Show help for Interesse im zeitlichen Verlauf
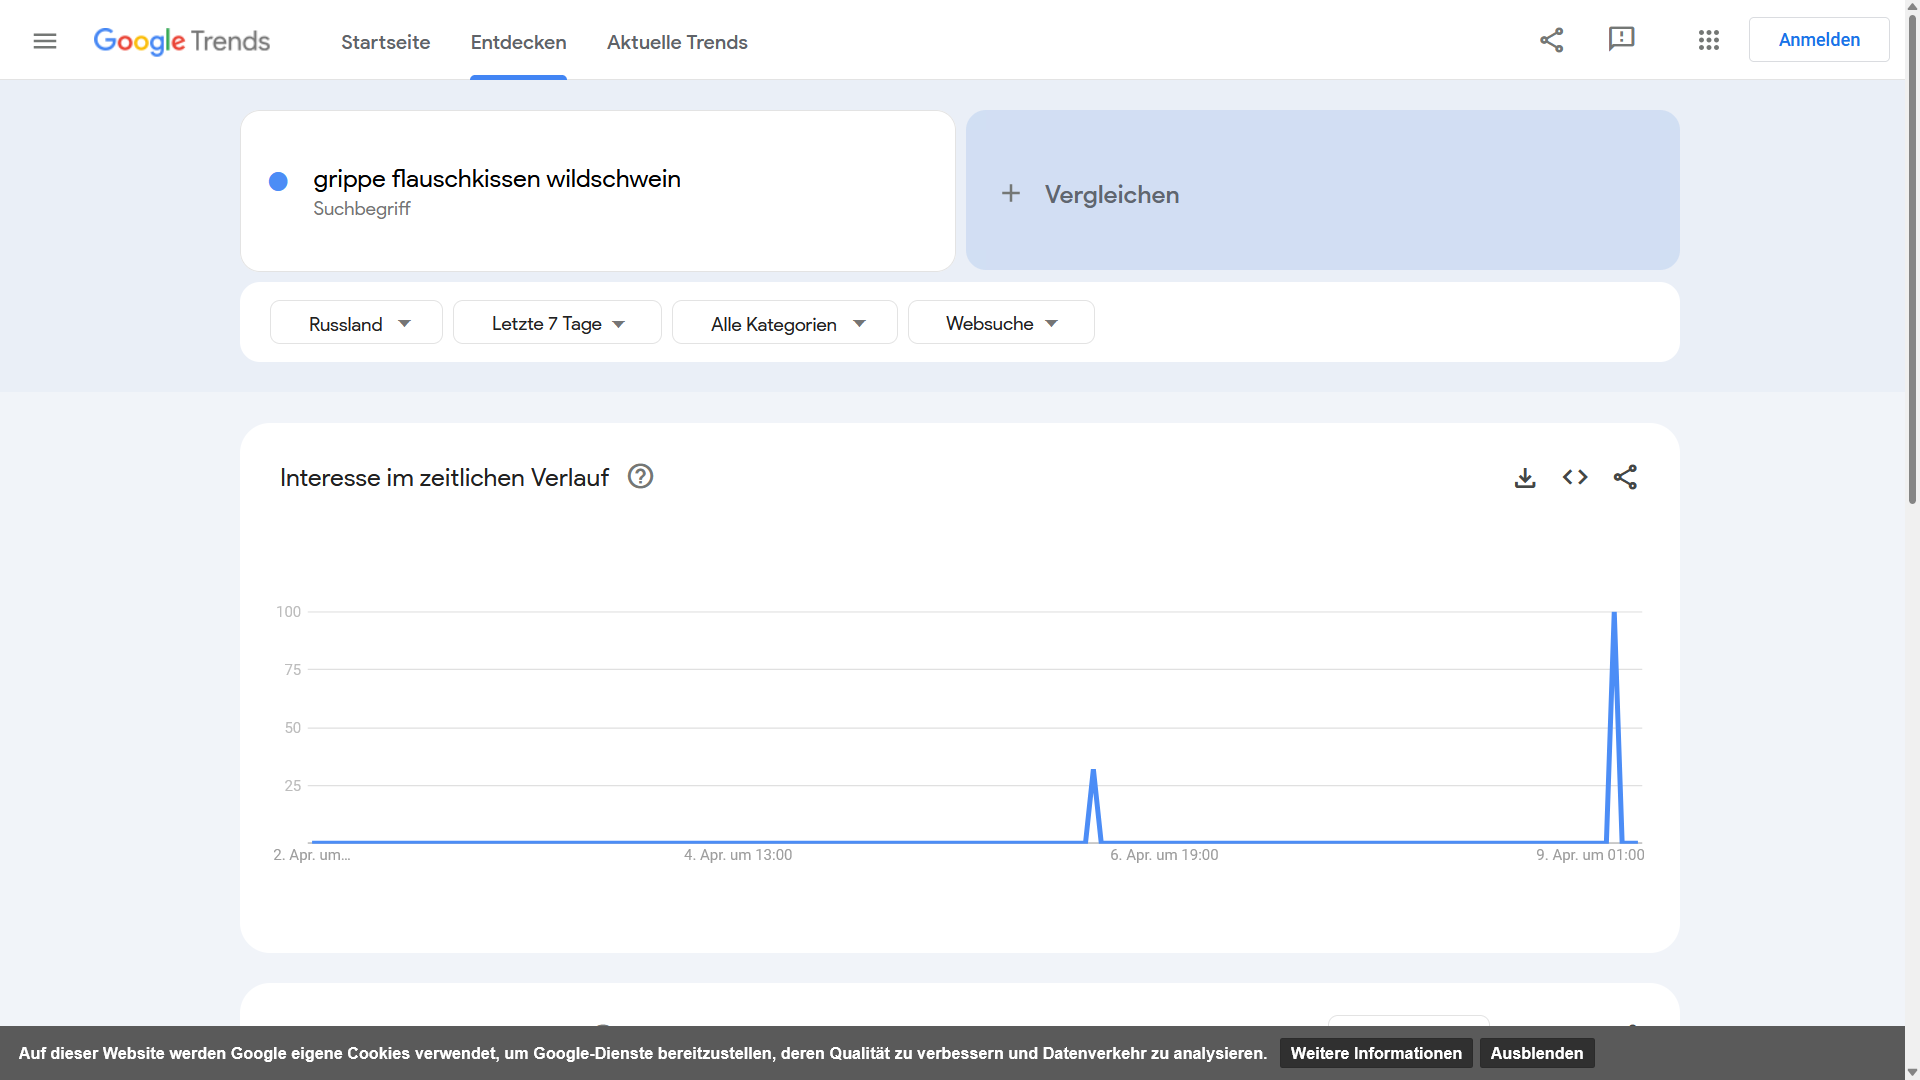The width and height of the screenshot is (1920, 1080). tap(640, 477)
